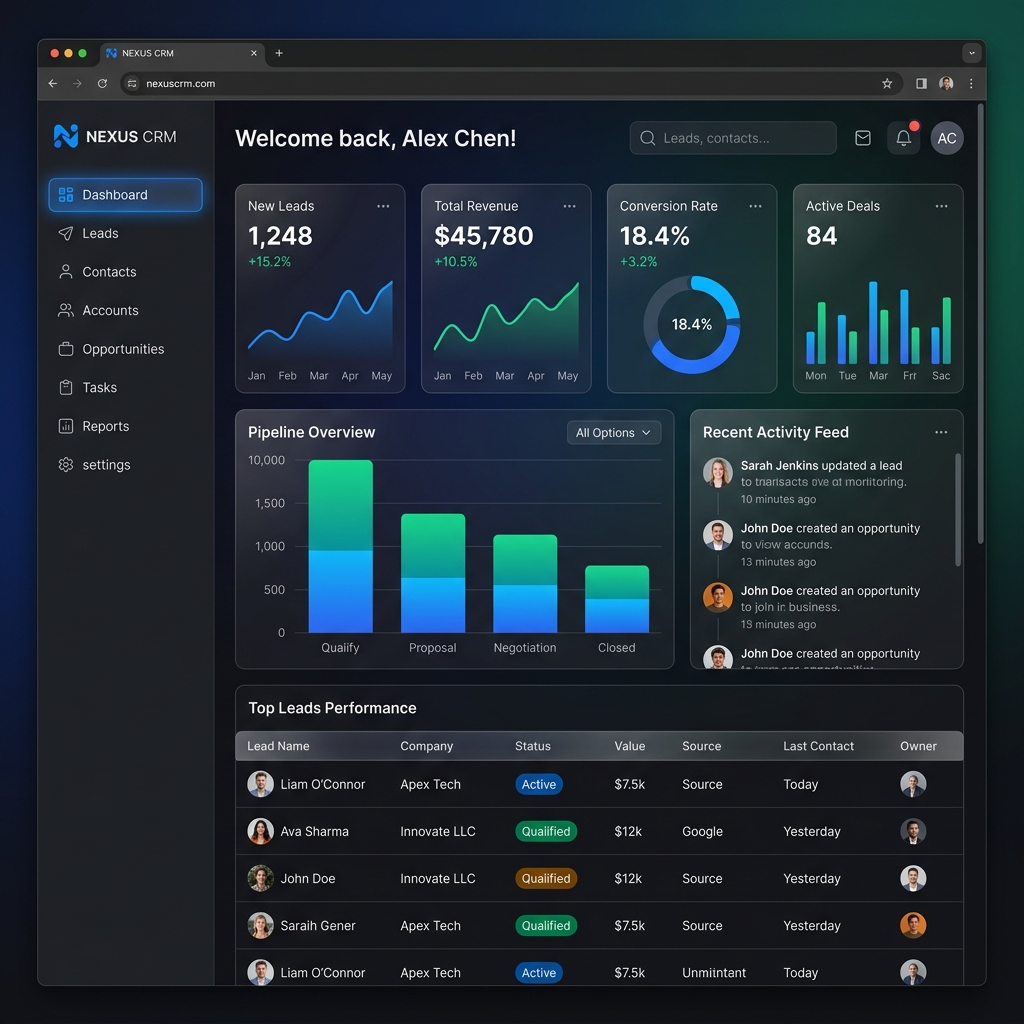Sort by Last Contact column header
This screenshot has height=1024, width=1024.
coord(818,746)
